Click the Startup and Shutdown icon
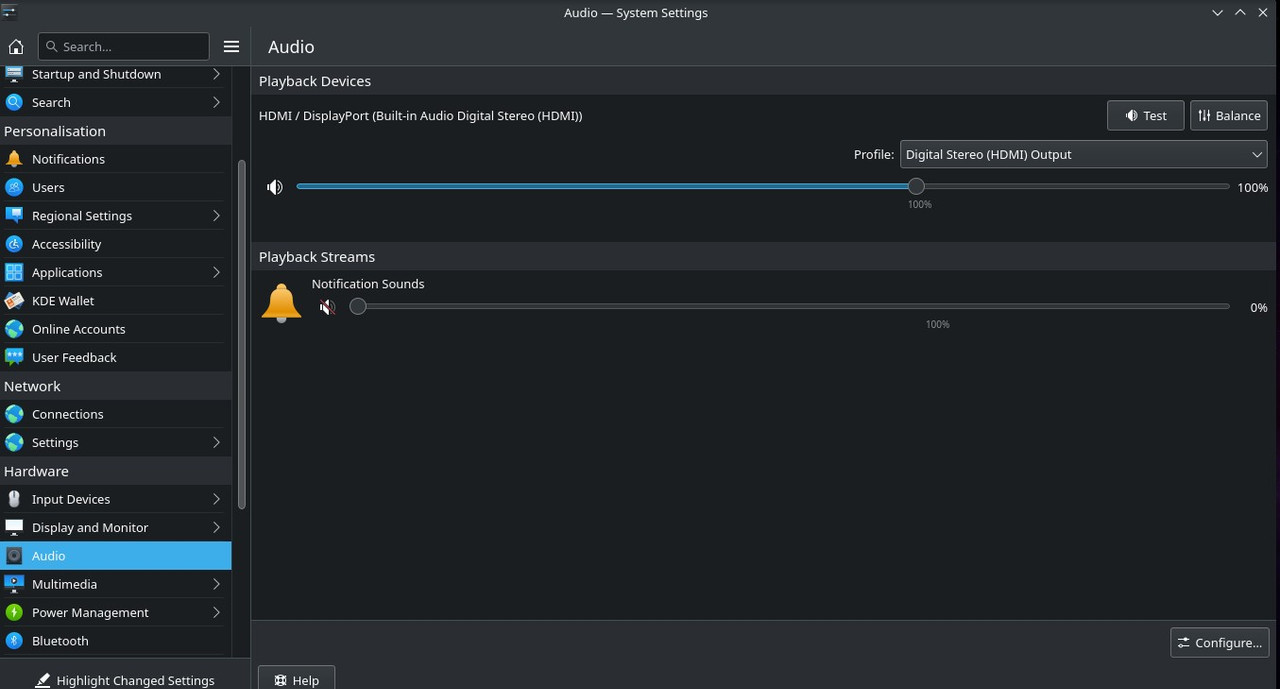 (x=14, y=74)
